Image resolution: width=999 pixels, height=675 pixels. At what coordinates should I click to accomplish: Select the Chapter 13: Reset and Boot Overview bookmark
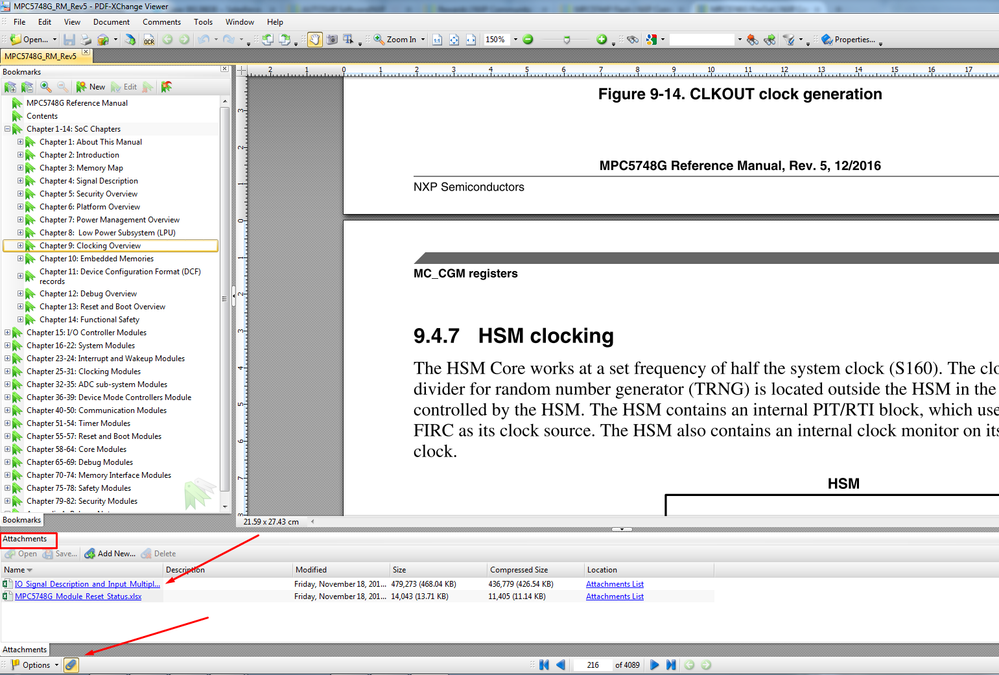[x=102, y=307]
